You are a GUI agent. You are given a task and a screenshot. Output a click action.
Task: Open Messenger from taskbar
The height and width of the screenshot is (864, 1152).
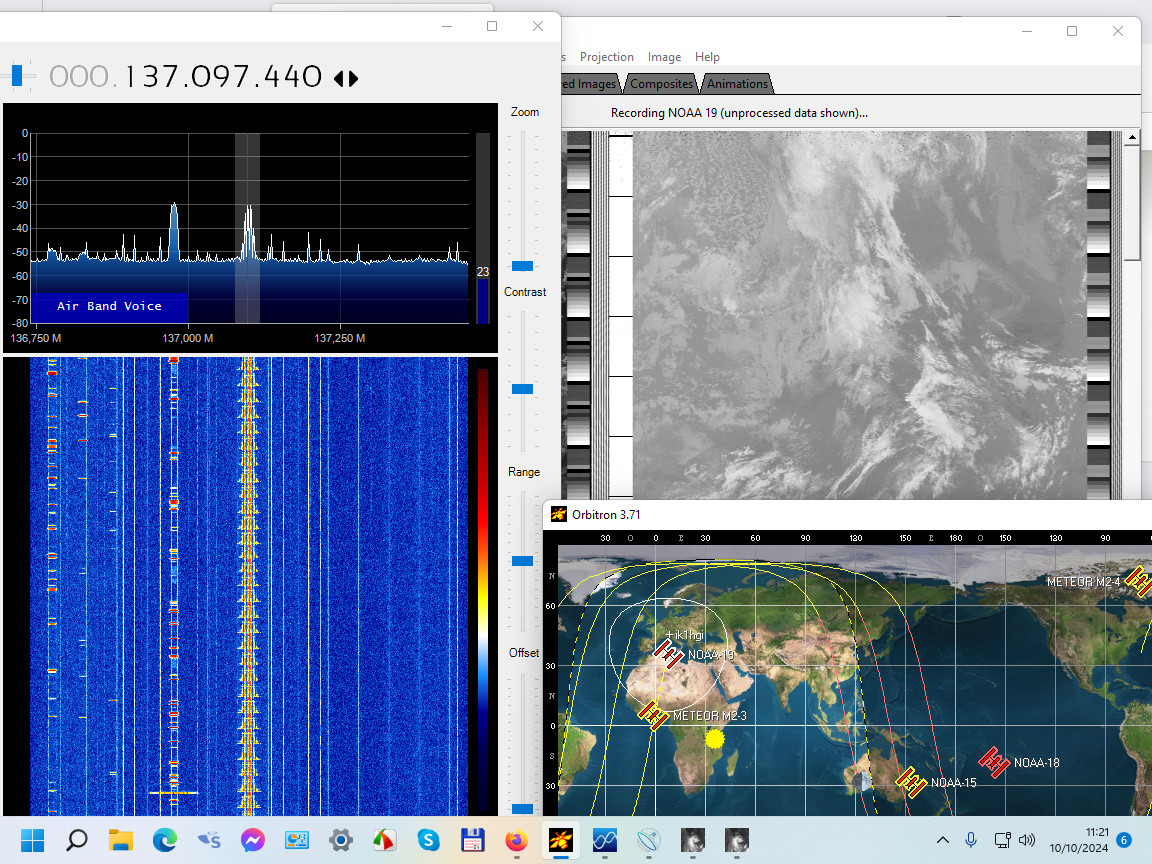pos(253,840)
